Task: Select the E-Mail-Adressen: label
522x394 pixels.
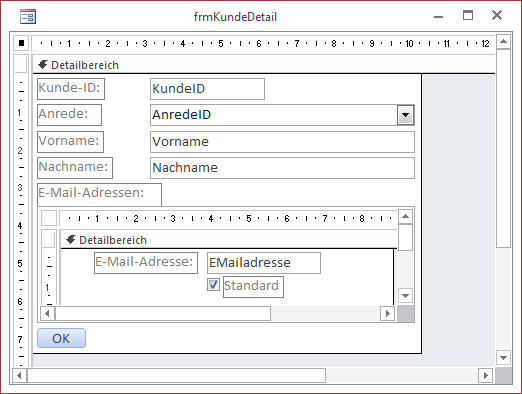Action: 99,194
